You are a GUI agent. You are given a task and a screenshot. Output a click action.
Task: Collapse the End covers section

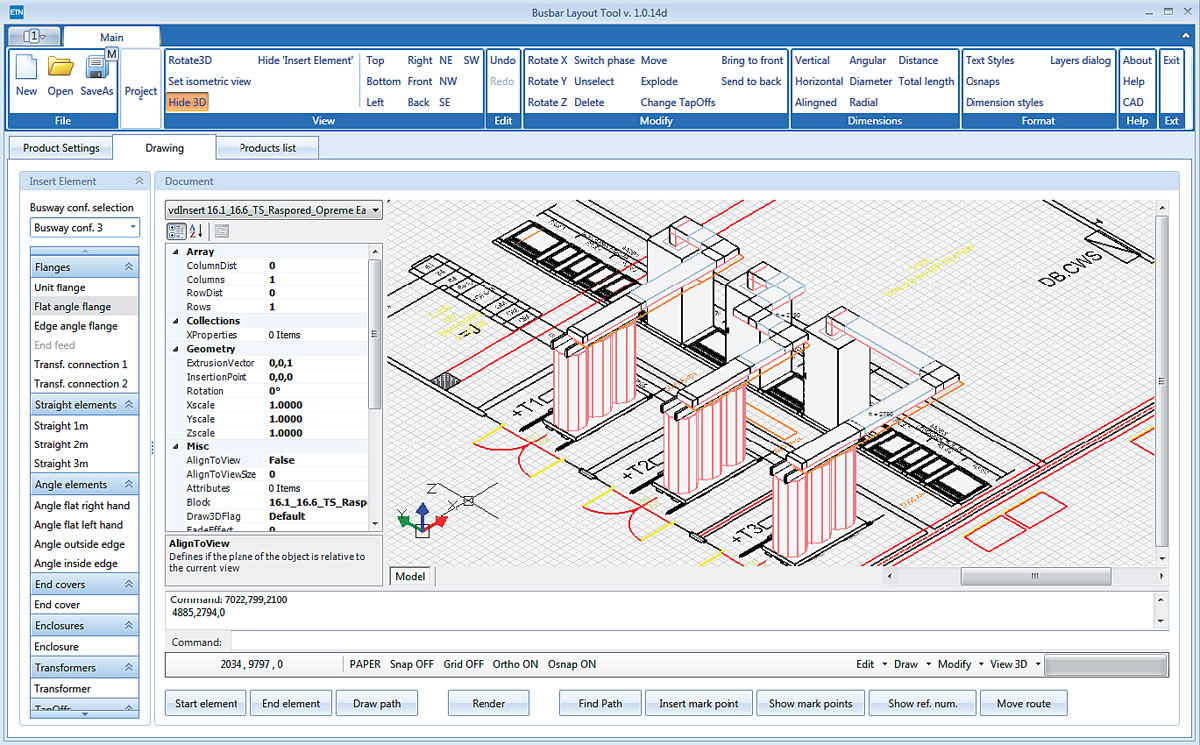coord(129,584)
